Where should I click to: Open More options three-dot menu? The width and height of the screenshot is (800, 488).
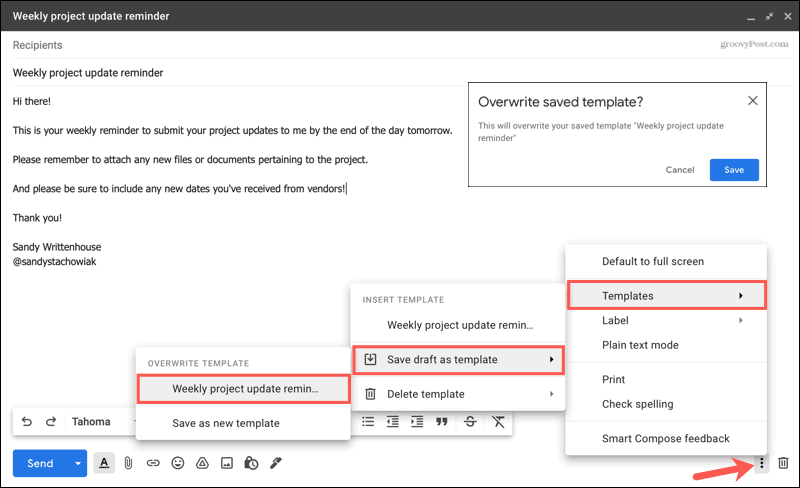tap(761, 463)
